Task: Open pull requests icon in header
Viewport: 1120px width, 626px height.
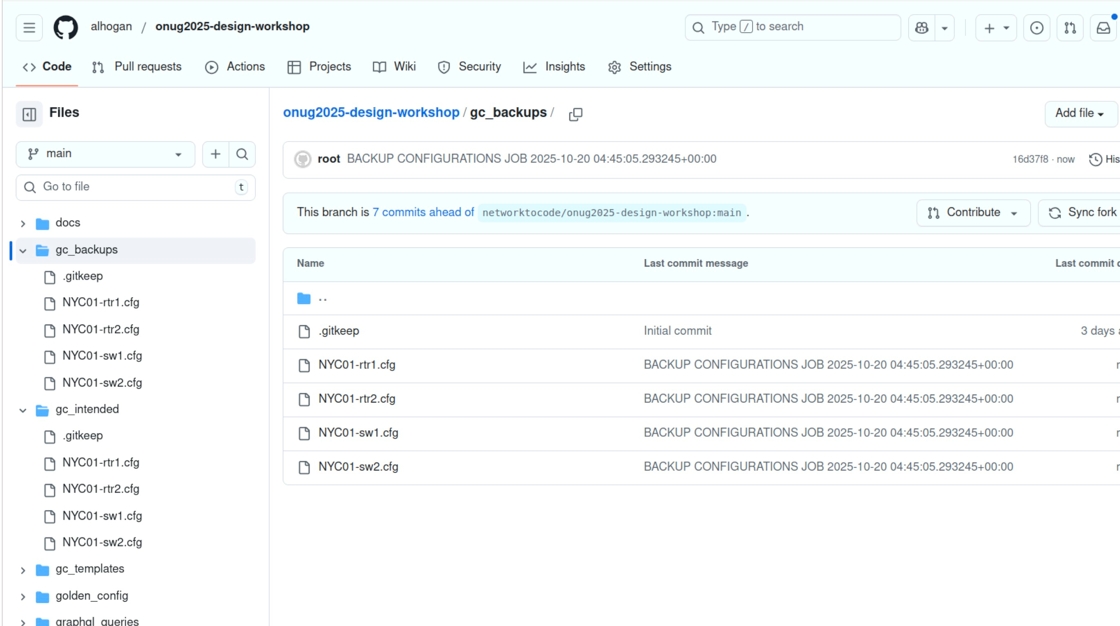Action: pyautogui.click(x=1070, y=28)
